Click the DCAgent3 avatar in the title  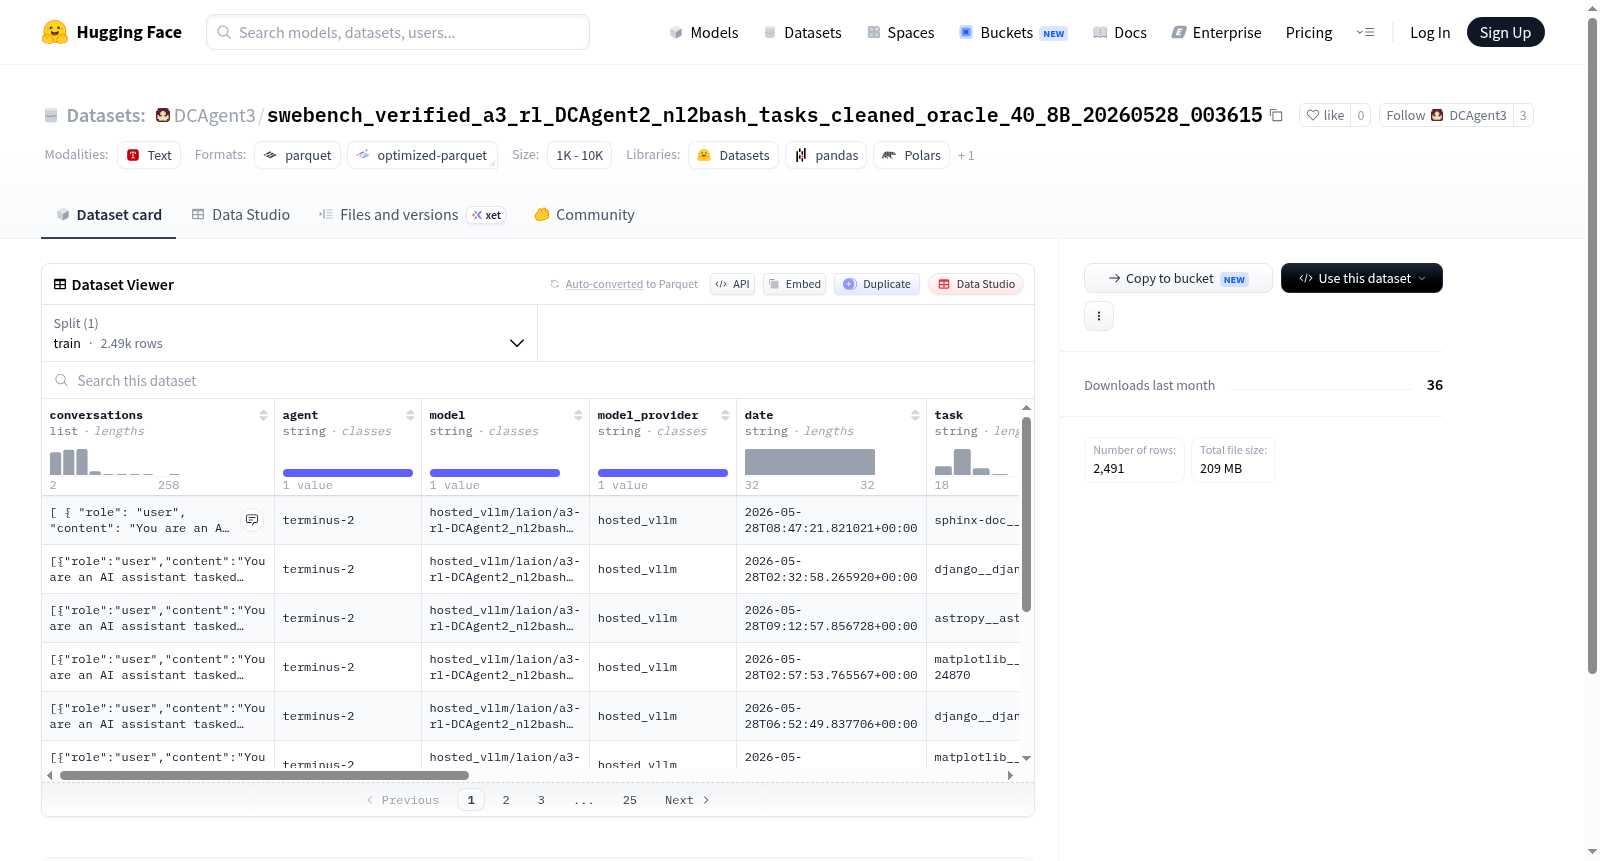tap(163, 115)
